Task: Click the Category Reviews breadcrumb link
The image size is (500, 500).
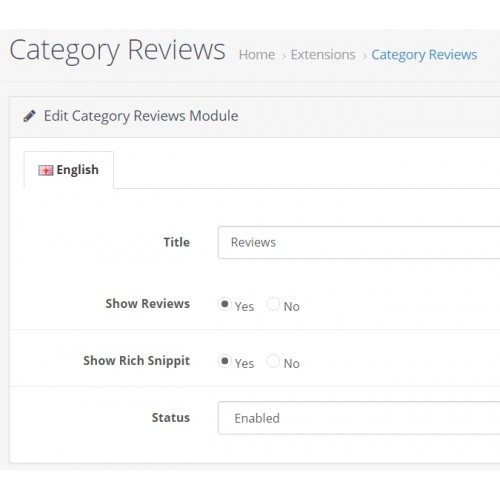Action: 424,55
